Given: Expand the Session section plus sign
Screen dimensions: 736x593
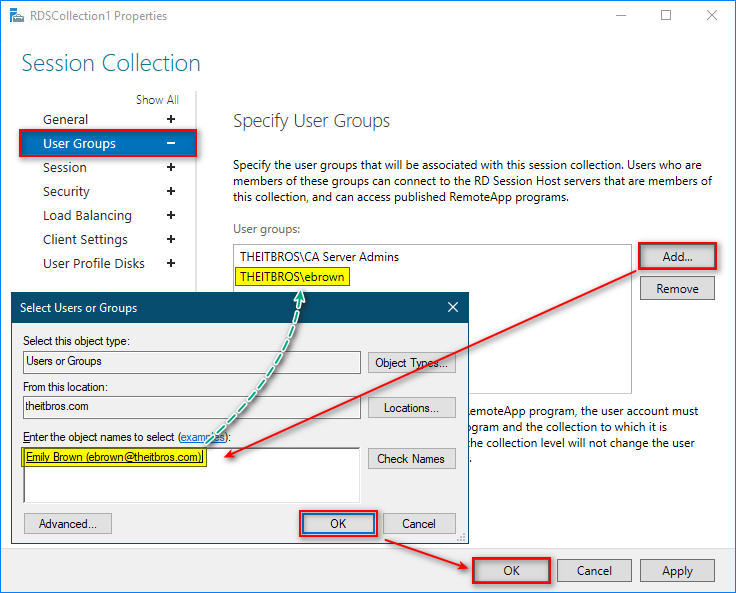Looking at the screenshot, I should pyautogui.click(x=171, y=167).
